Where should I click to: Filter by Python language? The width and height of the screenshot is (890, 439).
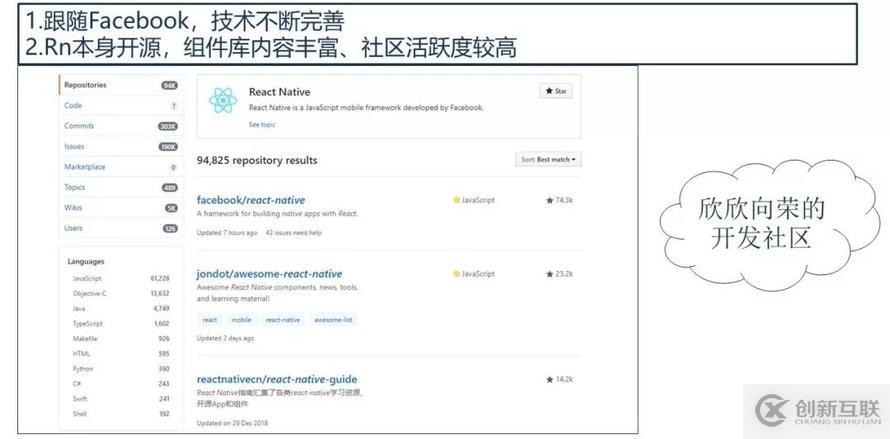(x=121, y=369)
